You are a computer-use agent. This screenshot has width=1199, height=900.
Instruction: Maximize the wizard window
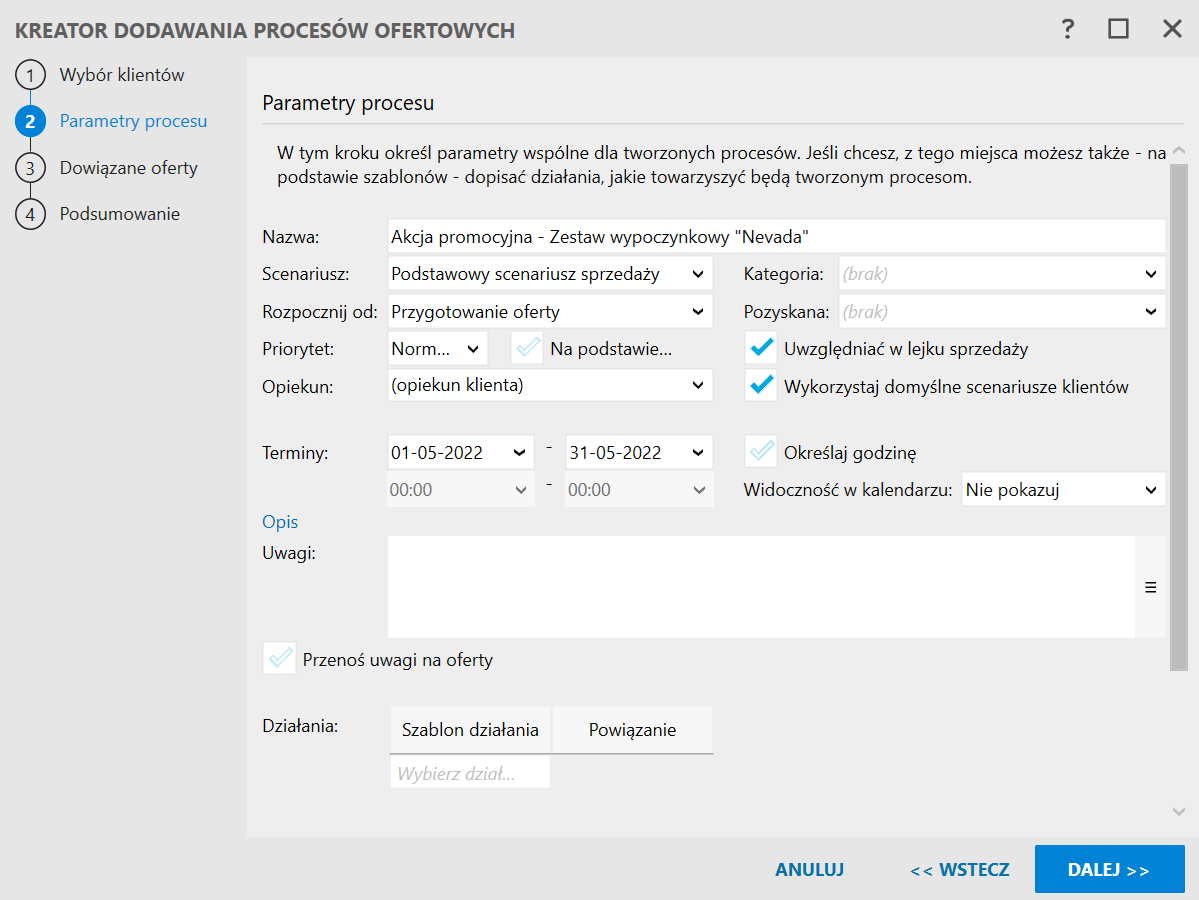(1118, 29)
